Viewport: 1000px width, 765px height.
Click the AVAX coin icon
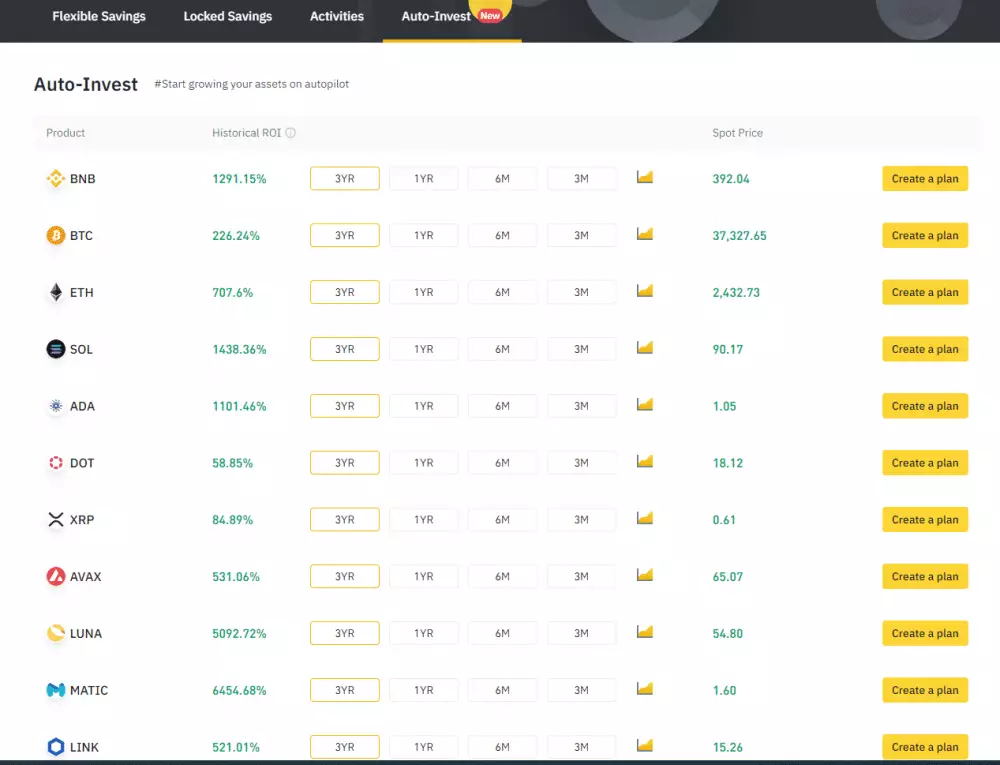point(55,576)
